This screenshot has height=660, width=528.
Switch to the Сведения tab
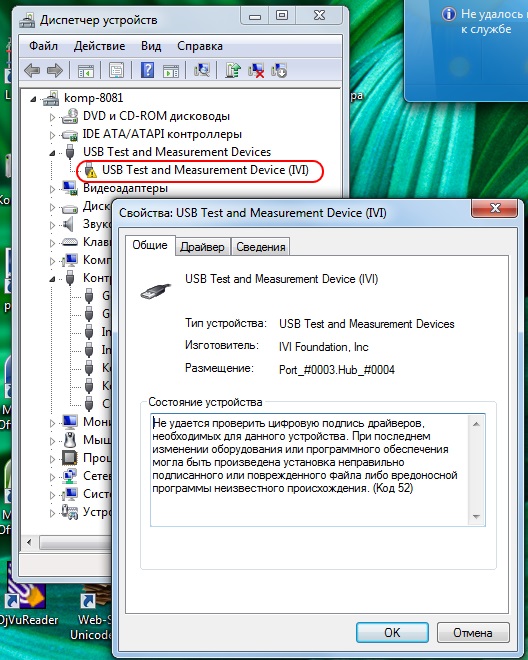[x=261, y=247]
